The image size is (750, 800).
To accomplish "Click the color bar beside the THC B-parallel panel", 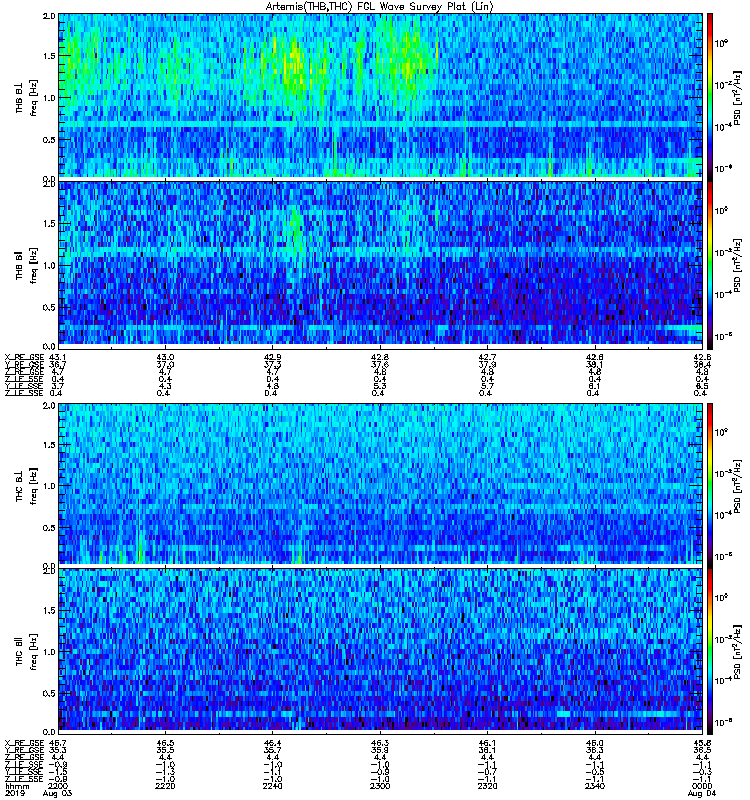I will pyautogui.click(x=710, y=650).
